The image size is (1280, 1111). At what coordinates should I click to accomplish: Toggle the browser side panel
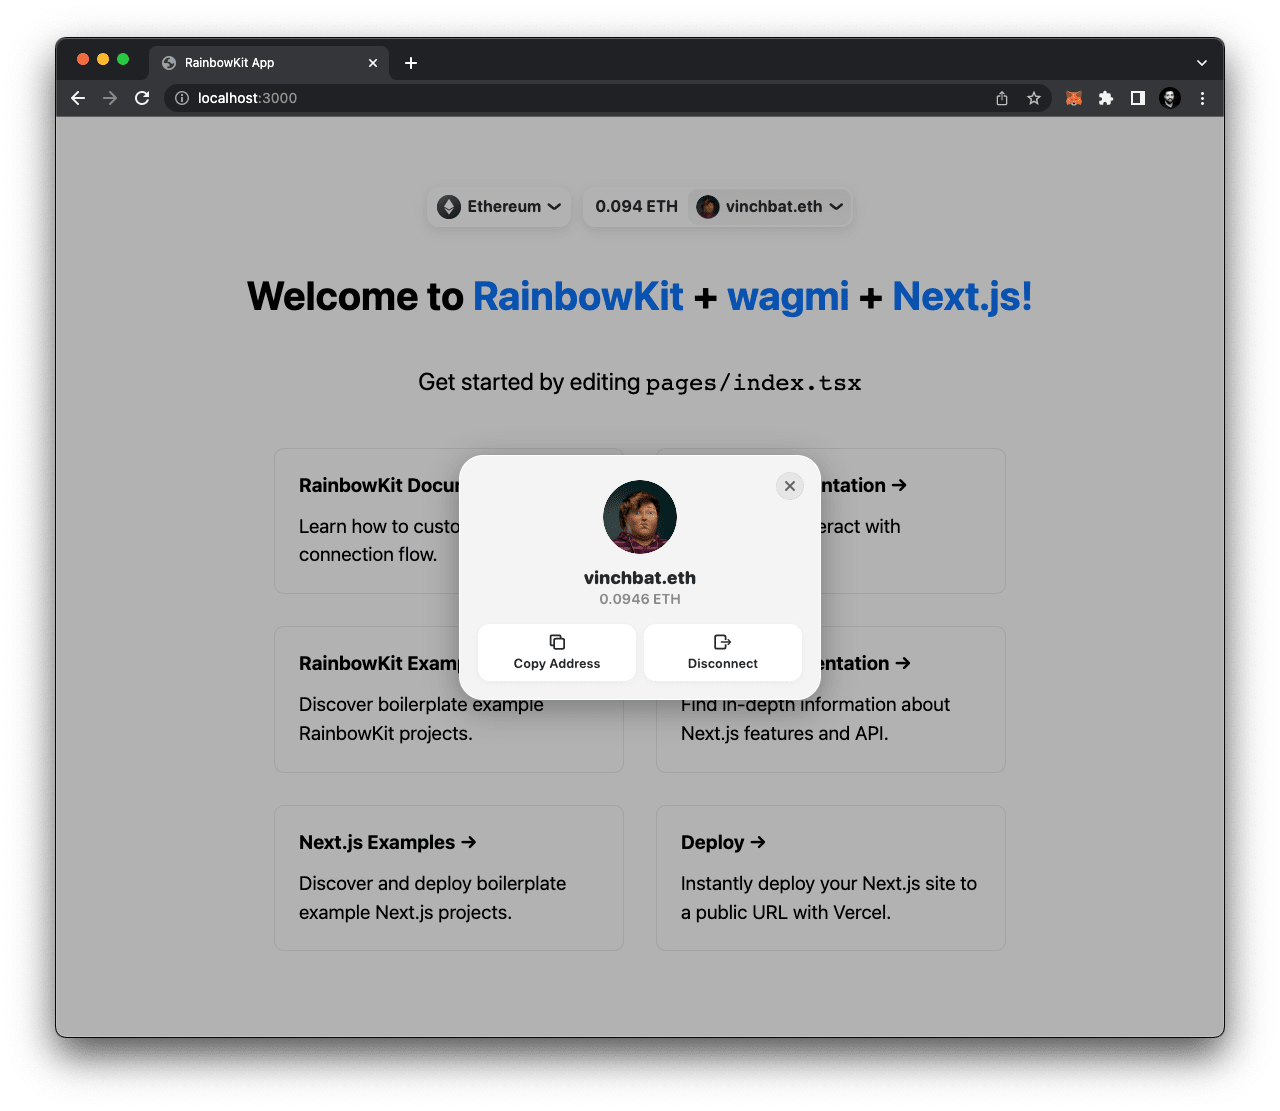pos(1138,98)
